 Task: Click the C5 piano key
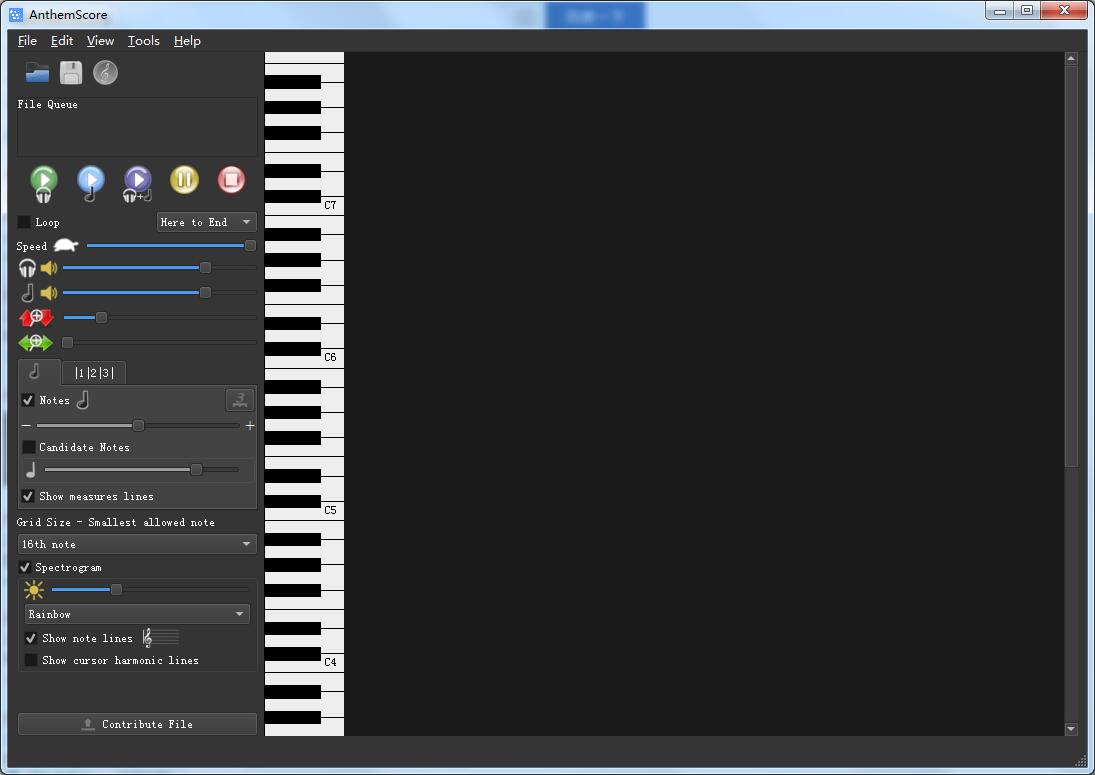pos(332,512)
